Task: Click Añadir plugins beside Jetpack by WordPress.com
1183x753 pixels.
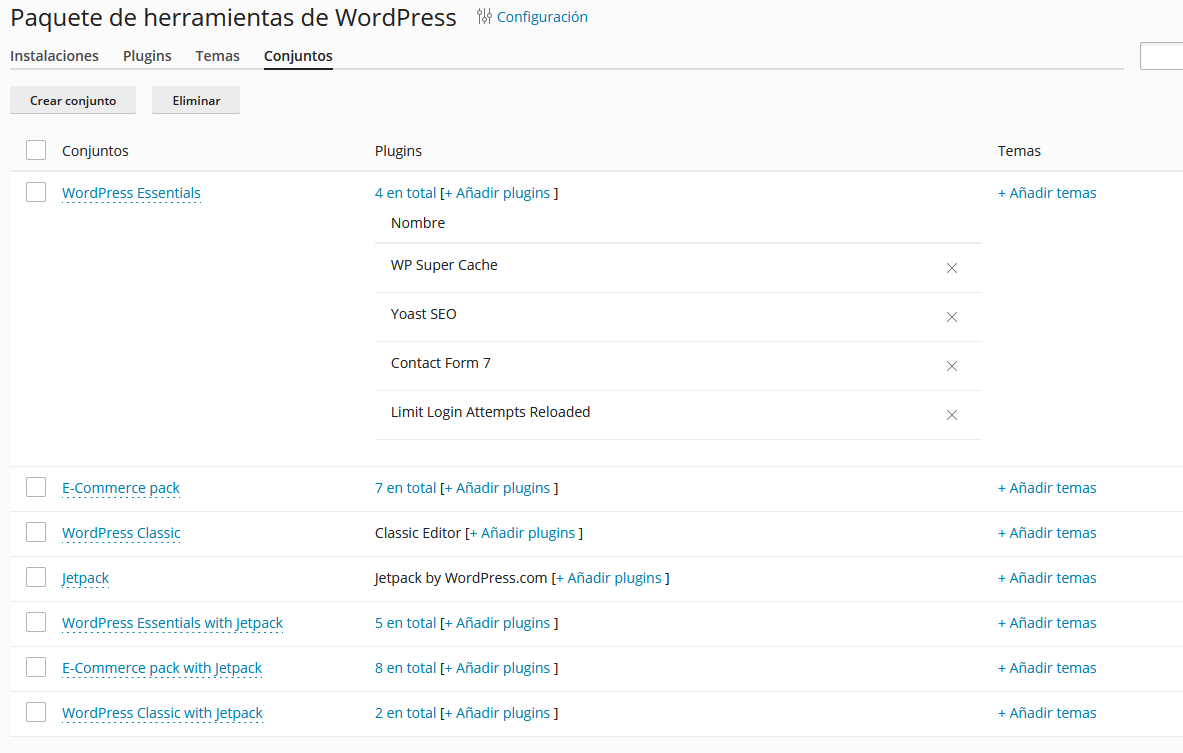Action: (609, 578)
